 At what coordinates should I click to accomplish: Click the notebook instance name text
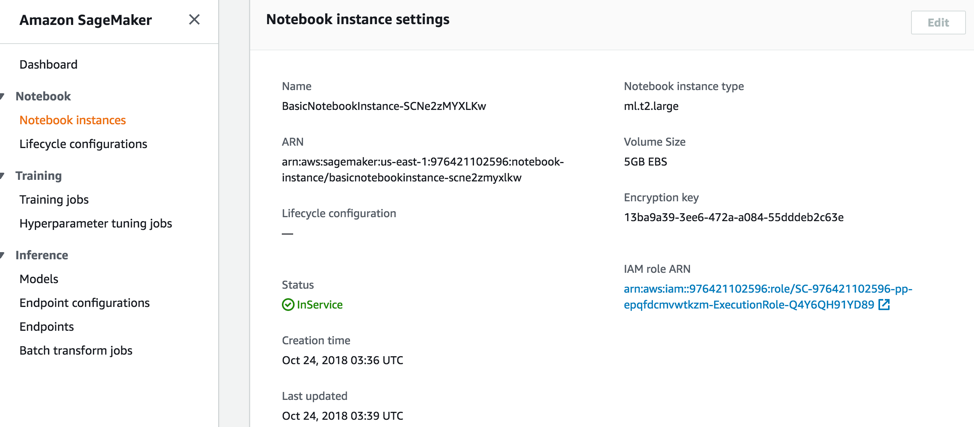(384, 106)
